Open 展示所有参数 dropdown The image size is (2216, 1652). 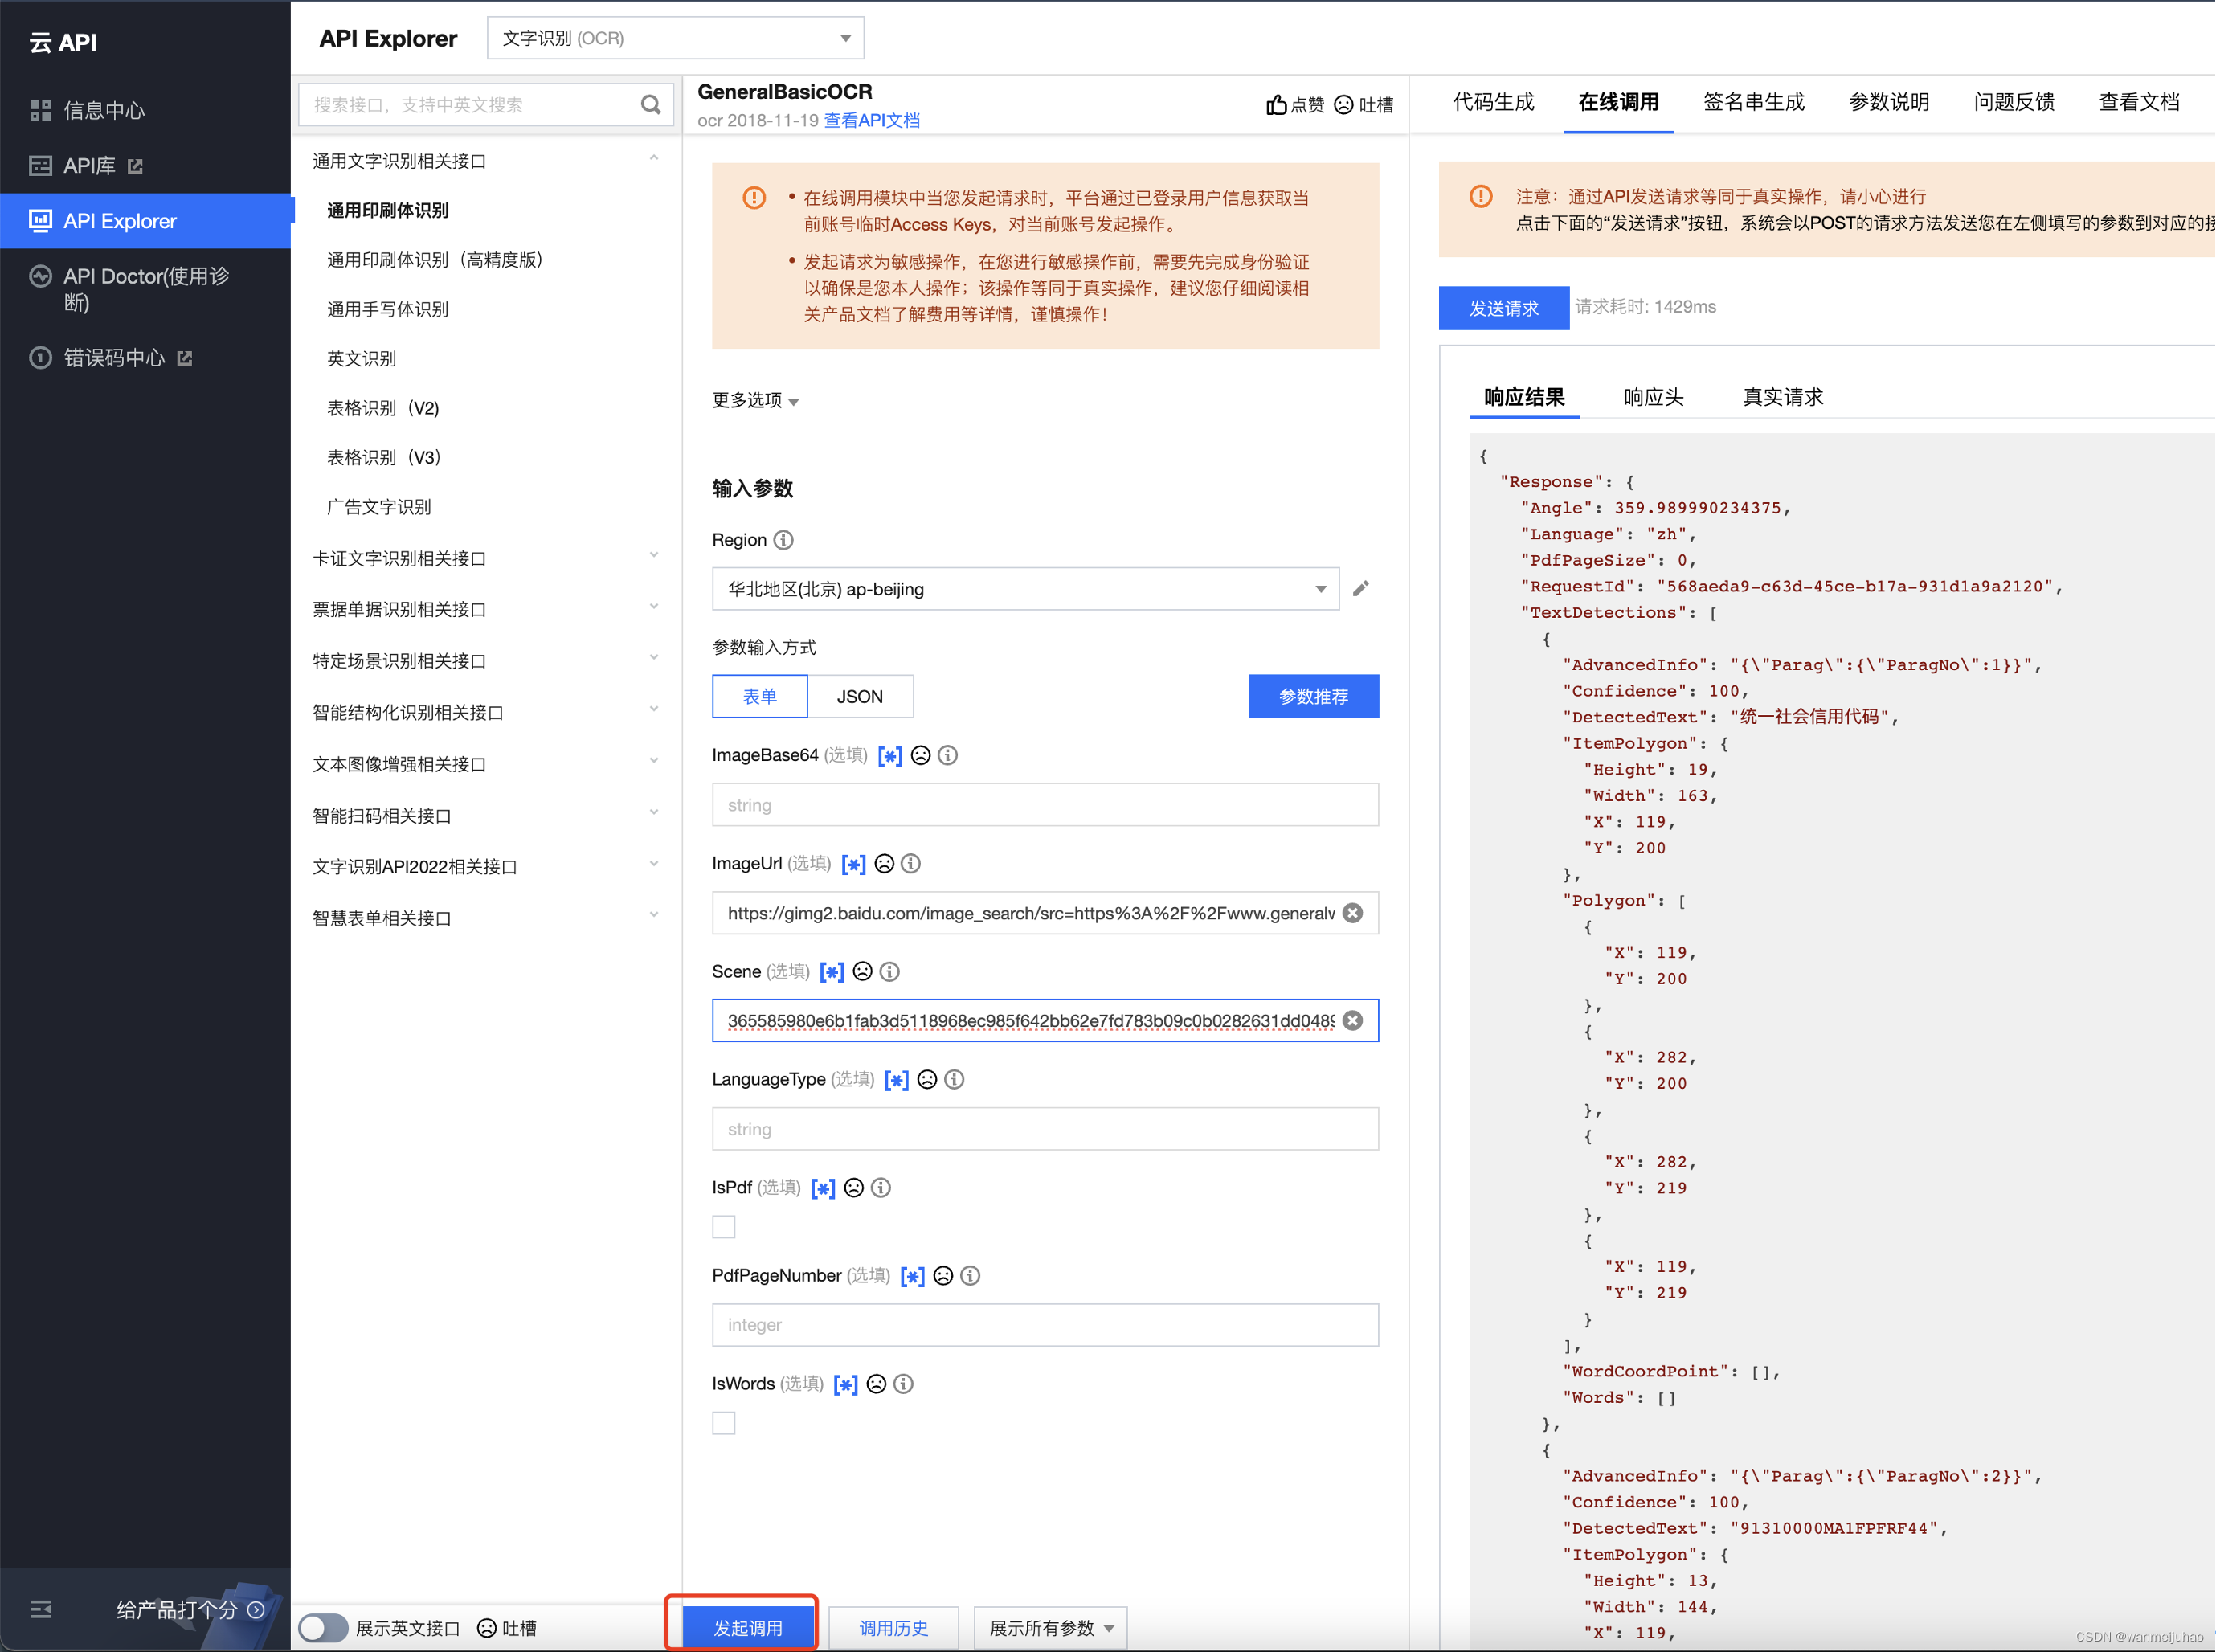(1051, 1629)
